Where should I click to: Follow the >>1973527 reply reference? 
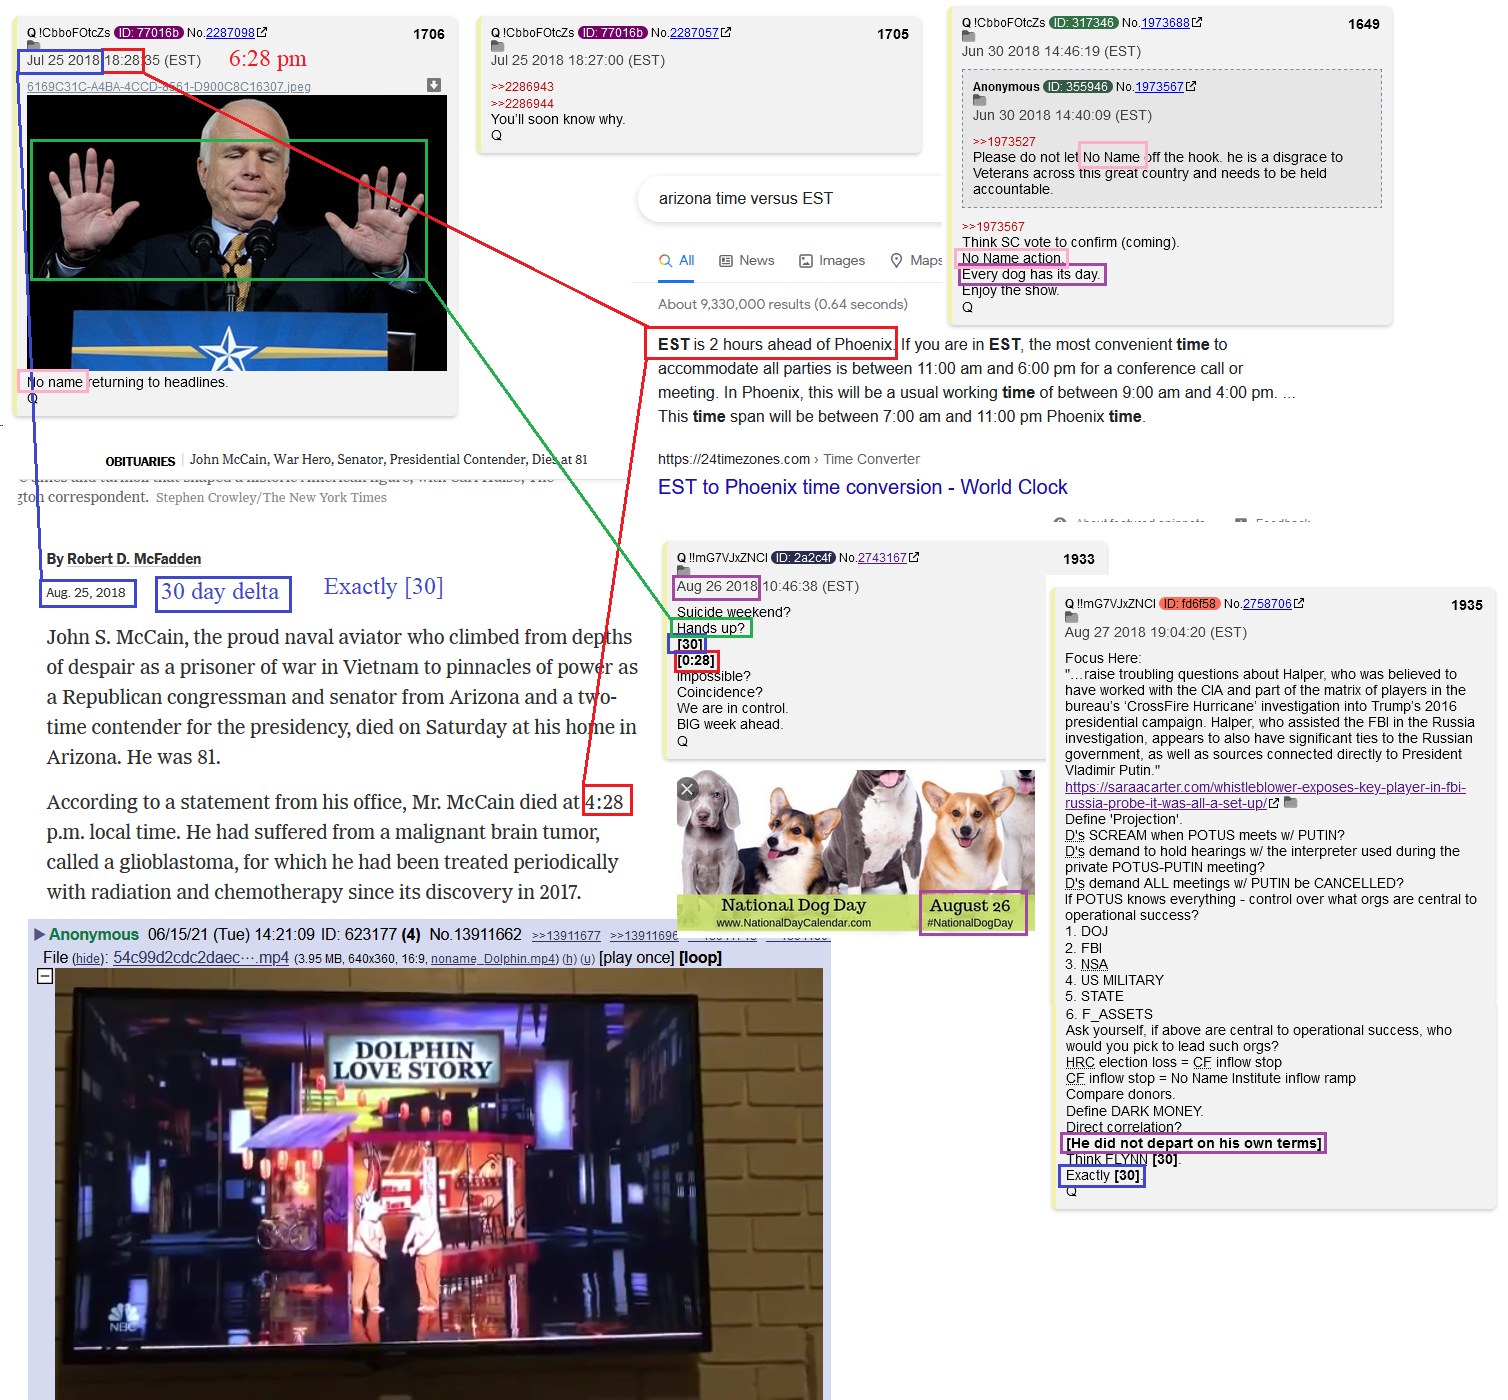[1004, 142]
